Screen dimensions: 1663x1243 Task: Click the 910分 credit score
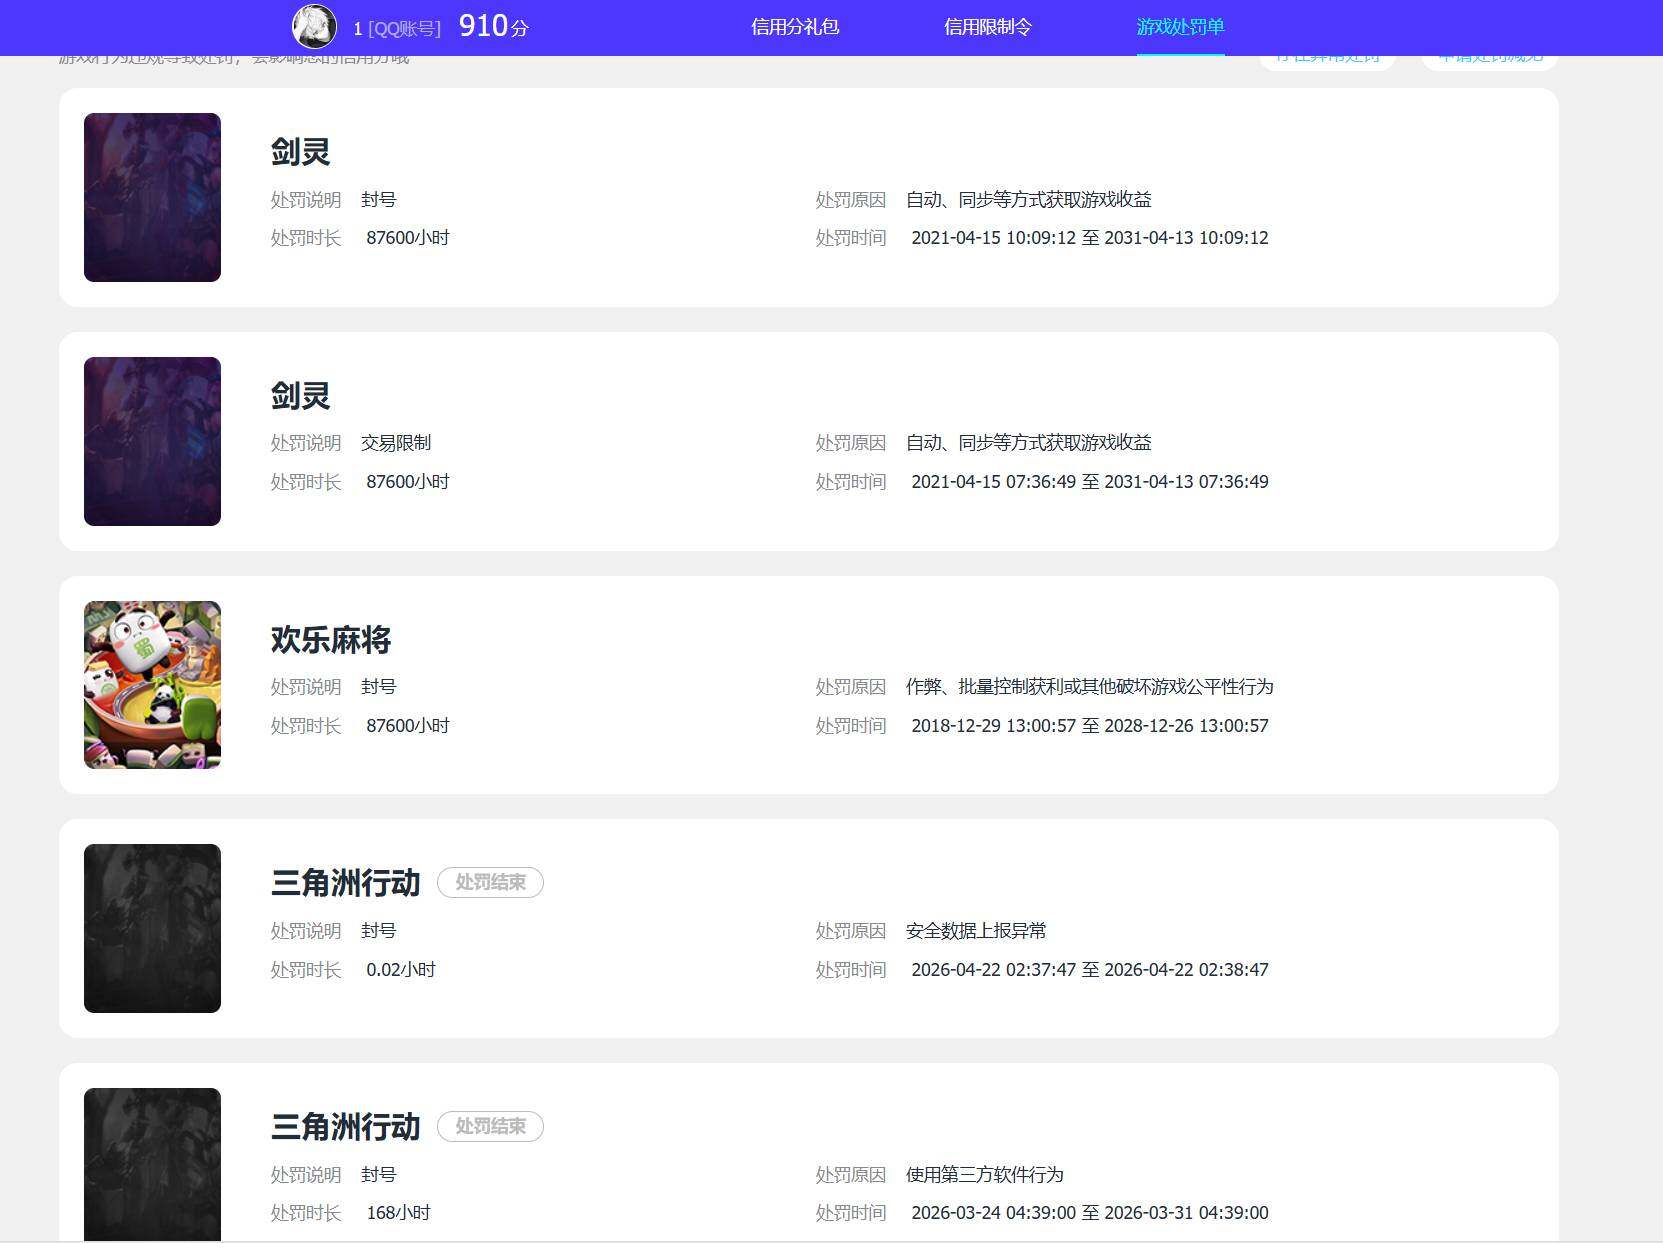[x=493, y=26]
